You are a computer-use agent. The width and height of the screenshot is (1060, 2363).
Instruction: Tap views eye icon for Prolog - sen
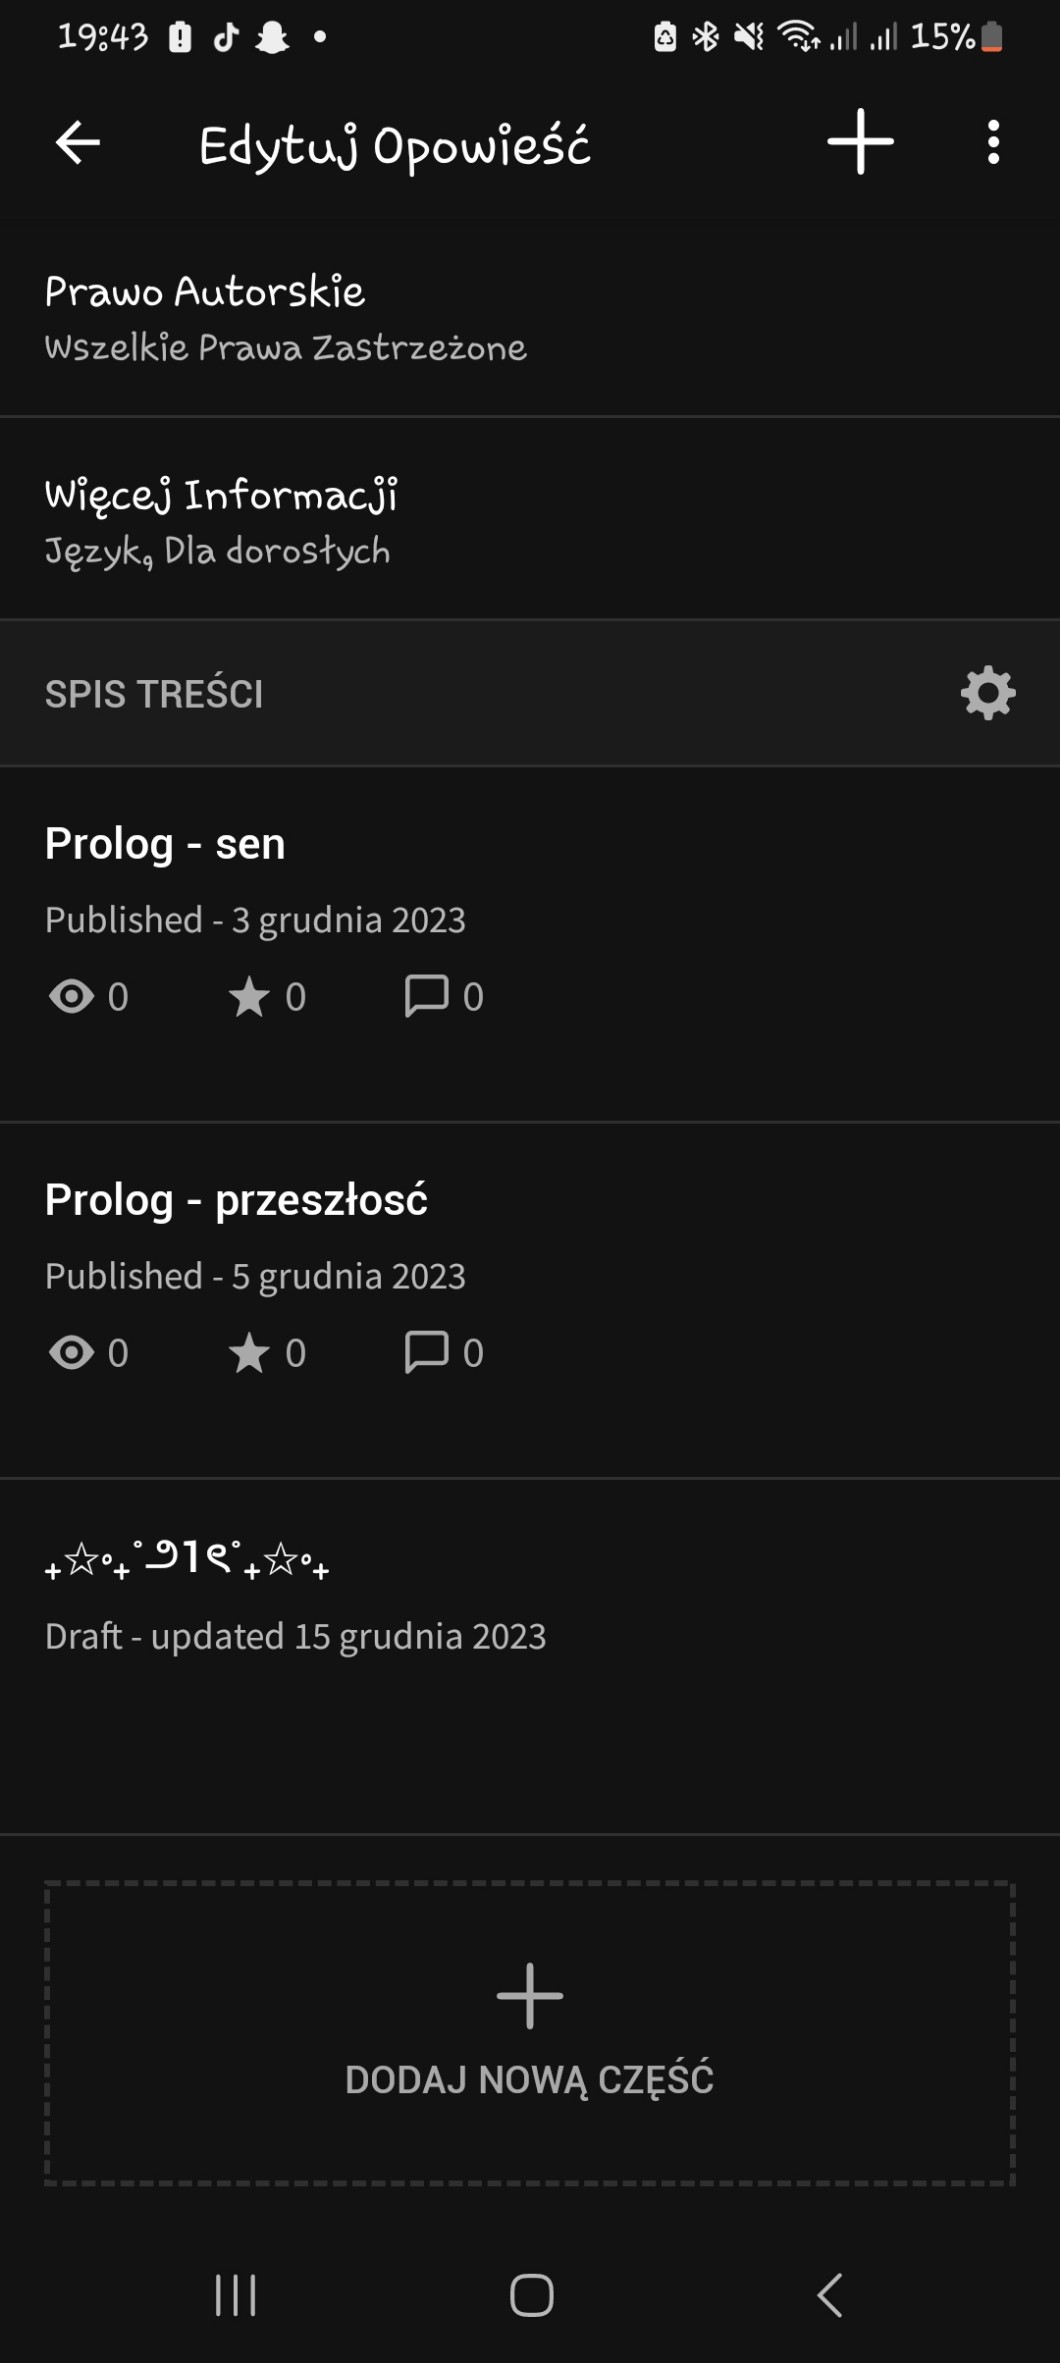tap(71, 997)
